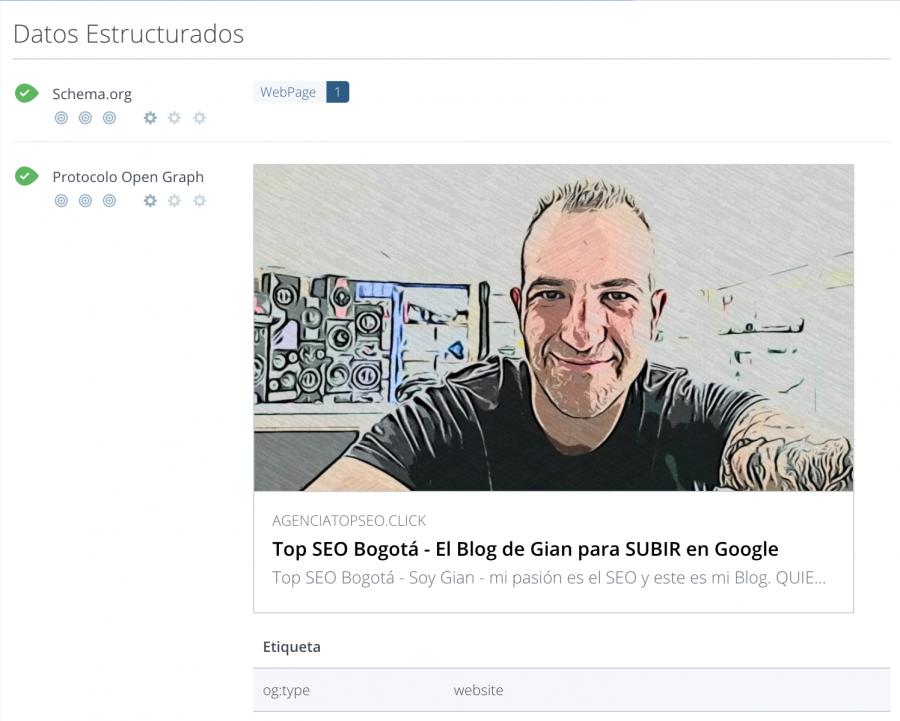Select middle gear icon under Protocolo Open Graph
The width and height of the screenshot is (900, 721).
[x=174, y=201]
